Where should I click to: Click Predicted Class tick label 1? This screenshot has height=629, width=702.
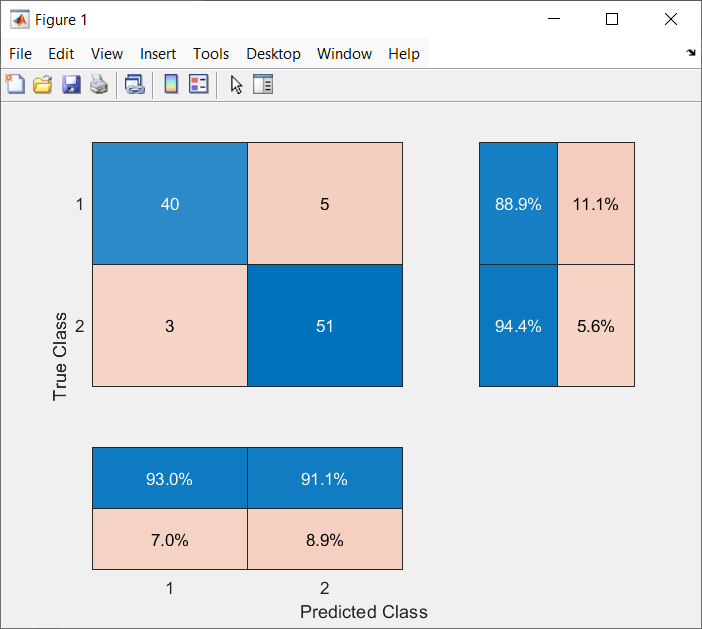pos(170,588)
